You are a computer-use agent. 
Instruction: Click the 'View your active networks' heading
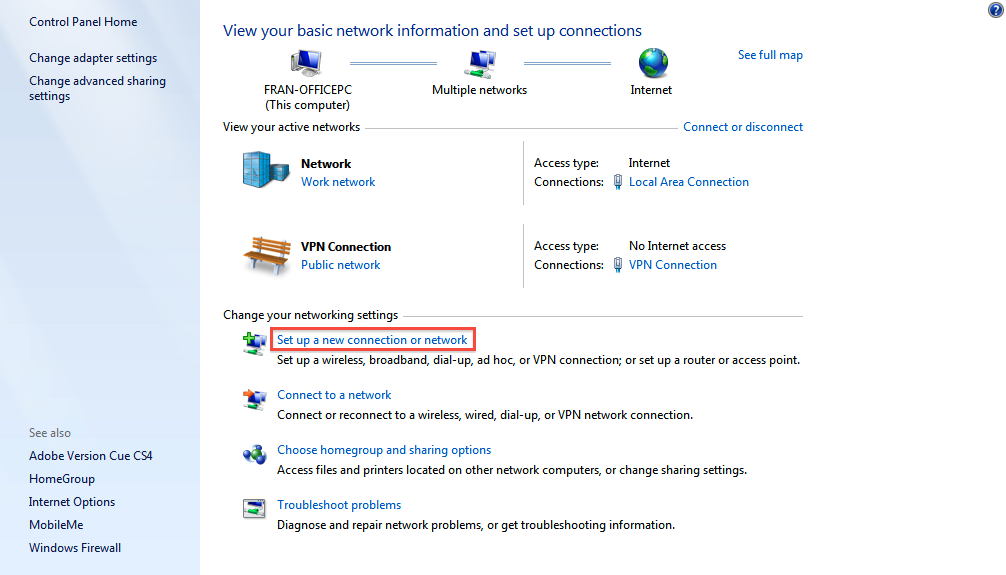291,127
